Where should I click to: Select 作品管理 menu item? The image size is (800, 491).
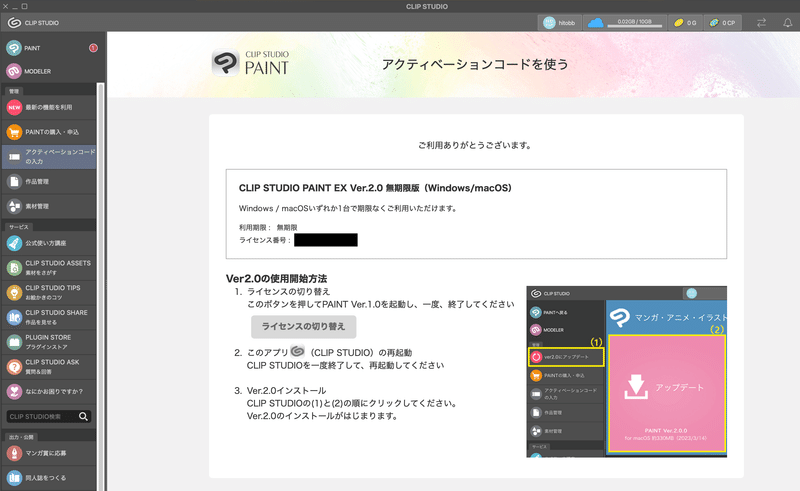49,182
